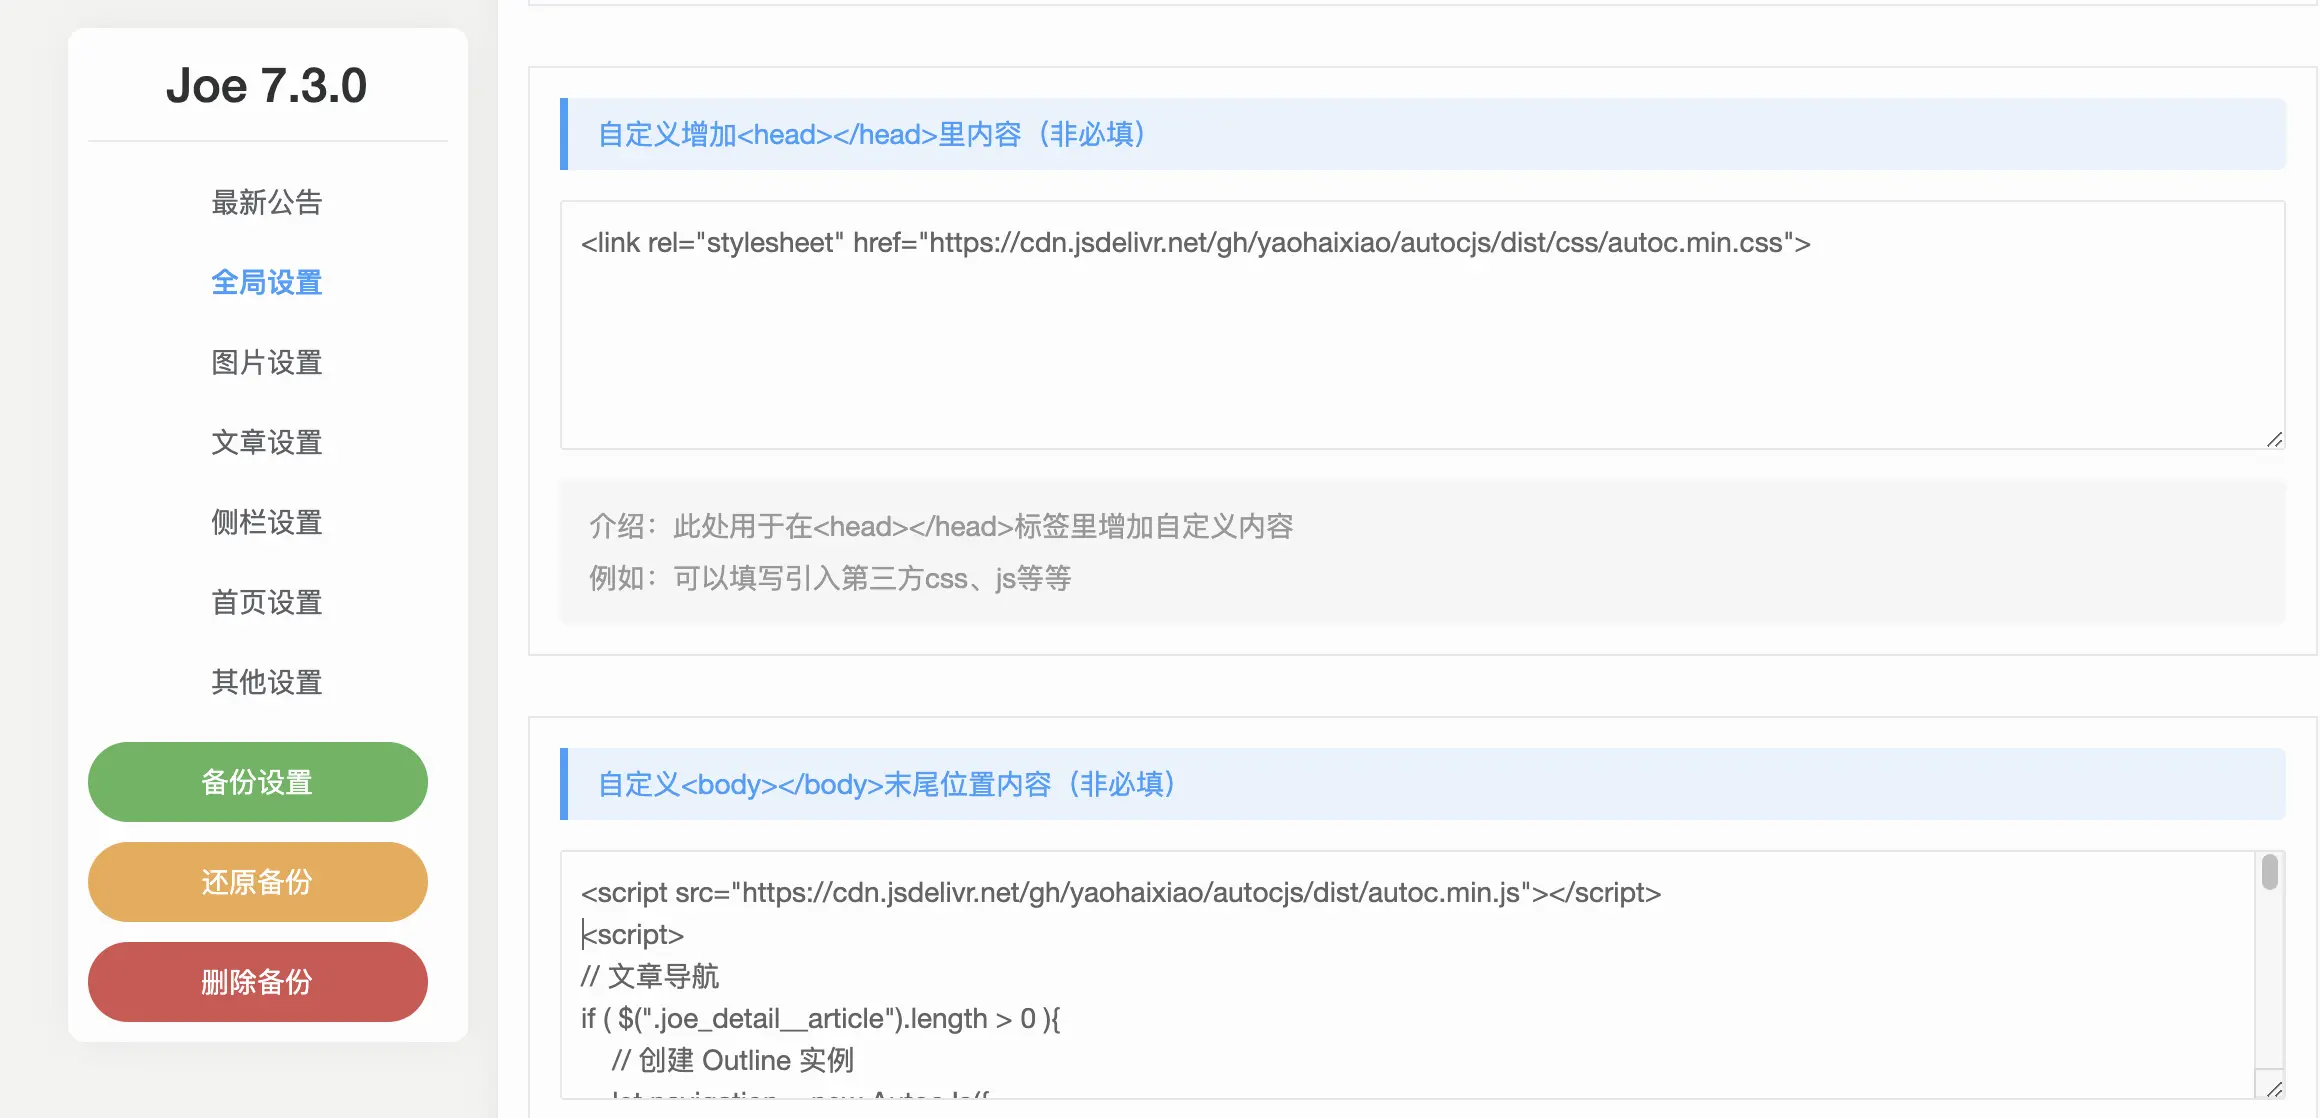Grab head textarea resize handle corner
Screen dimensions: 2320x1118
[x=2274, y=439]
